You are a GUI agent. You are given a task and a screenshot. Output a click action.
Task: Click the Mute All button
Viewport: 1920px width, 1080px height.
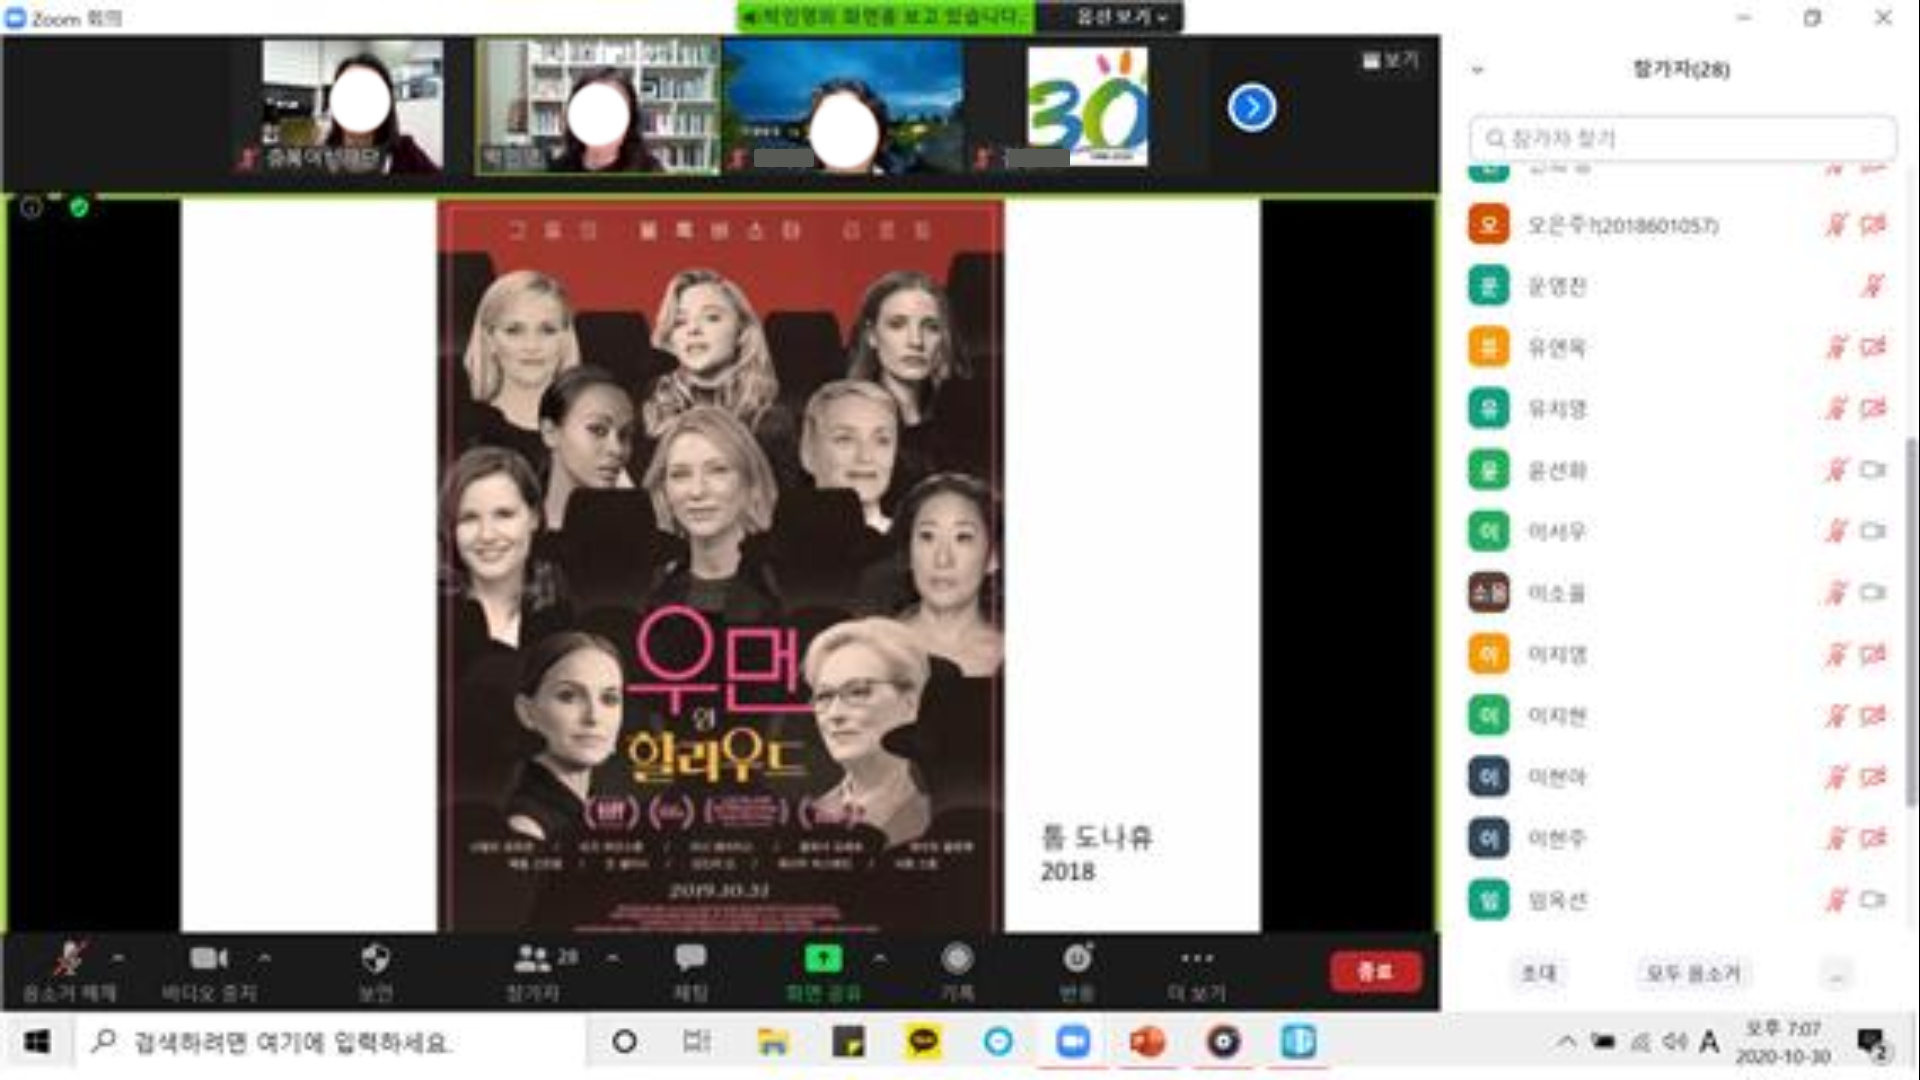1692,973
